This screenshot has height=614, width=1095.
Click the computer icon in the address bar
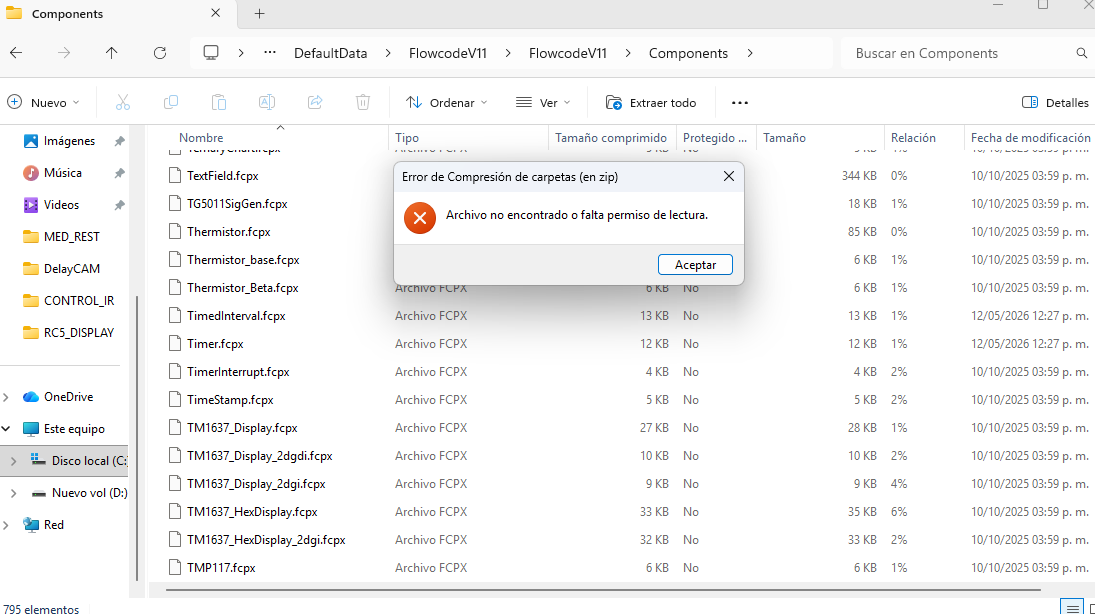click(x=211, y=53)
